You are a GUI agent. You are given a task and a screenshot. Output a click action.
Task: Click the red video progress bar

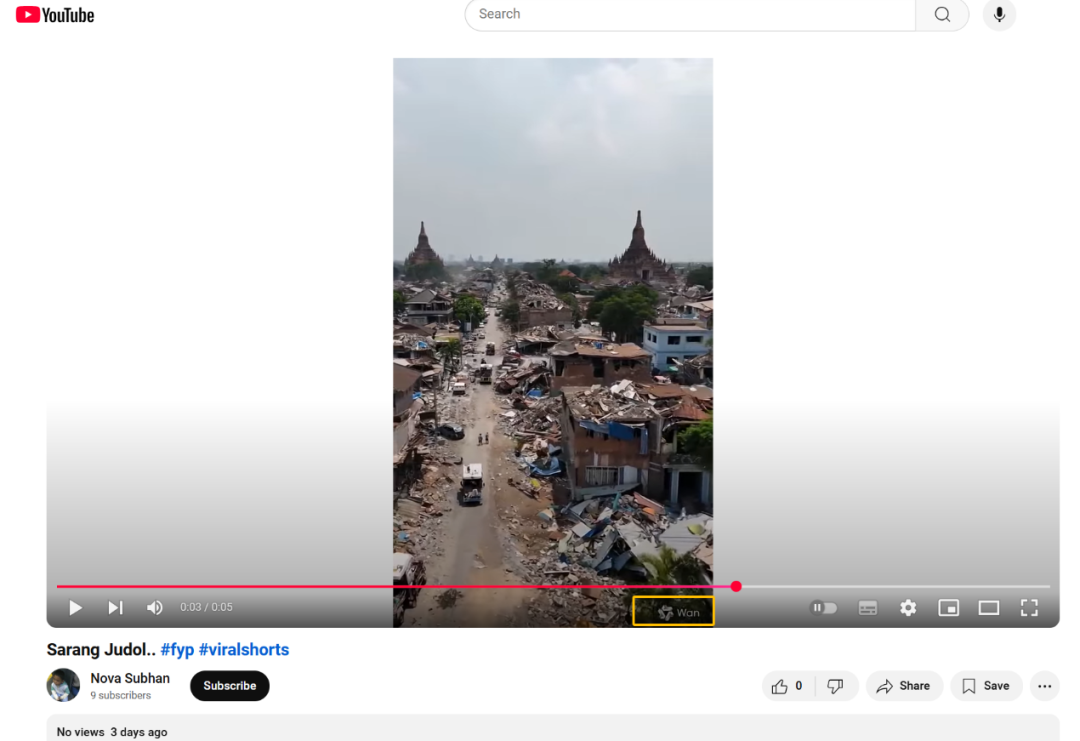[400, 587]
